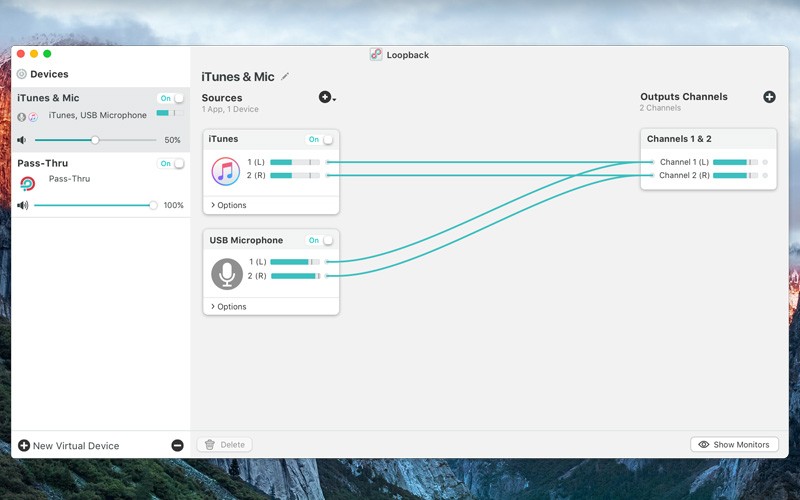Select the iTunes & Mic device in sidebar
The width and height of the screenshot is (800, 500).
[x=101, y=119]
